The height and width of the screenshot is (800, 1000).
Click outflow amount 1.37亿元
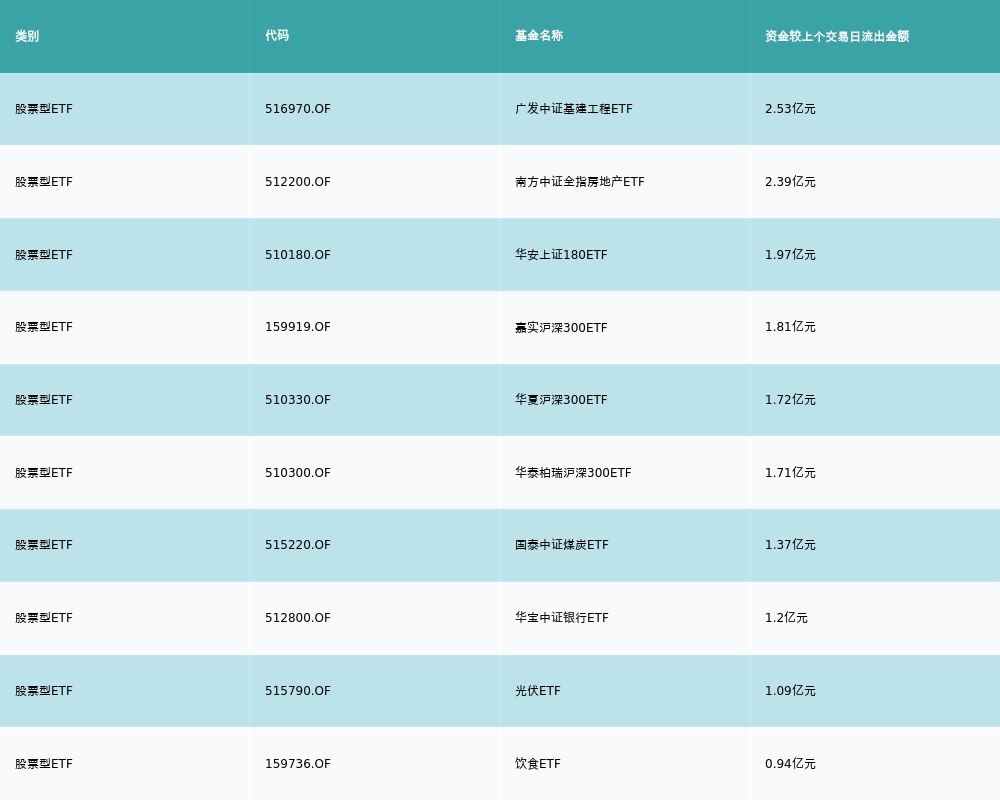click(x=790, y=545)
